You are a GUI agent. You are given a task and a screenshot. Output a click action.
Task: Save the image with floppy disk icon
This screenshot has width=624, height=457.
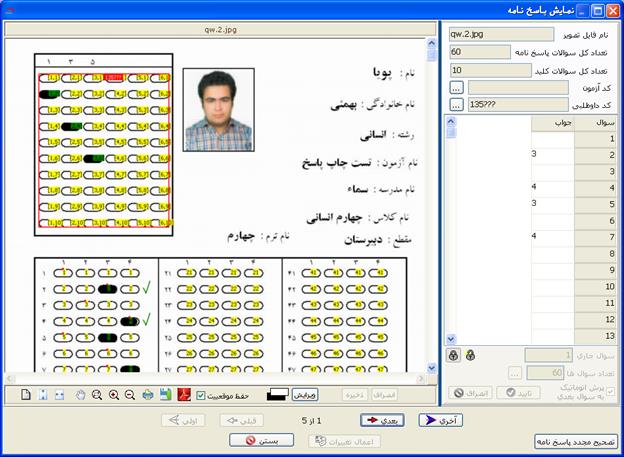166,395
